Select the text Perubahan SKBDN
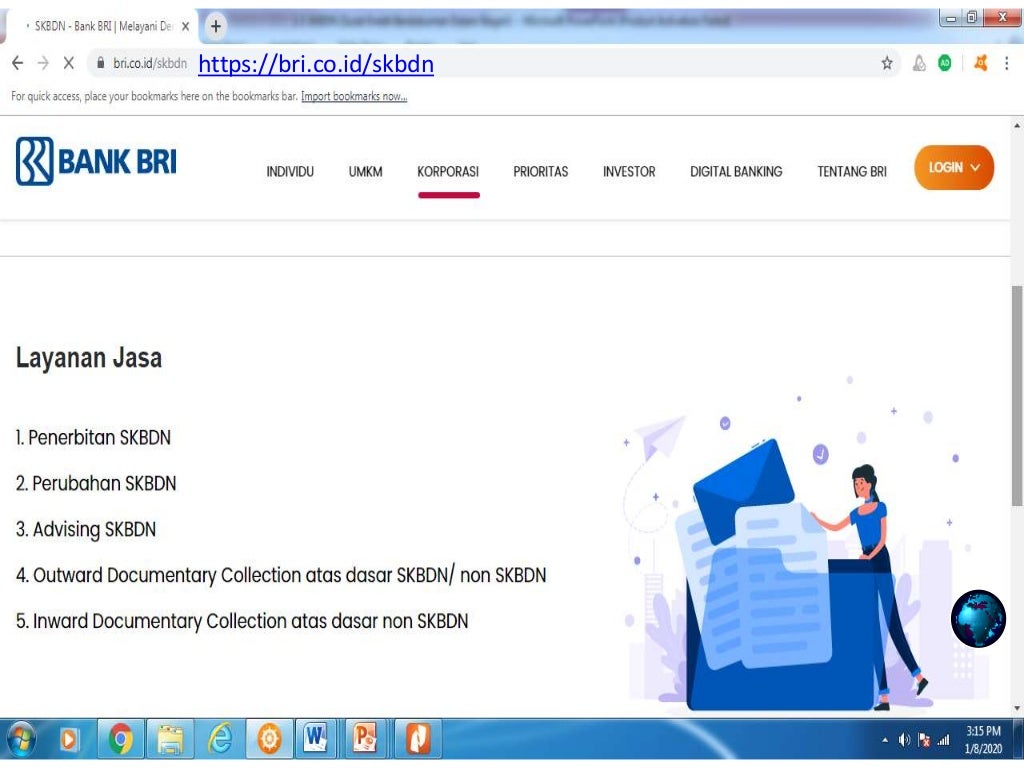1024x768 pixels. (104, 483)
